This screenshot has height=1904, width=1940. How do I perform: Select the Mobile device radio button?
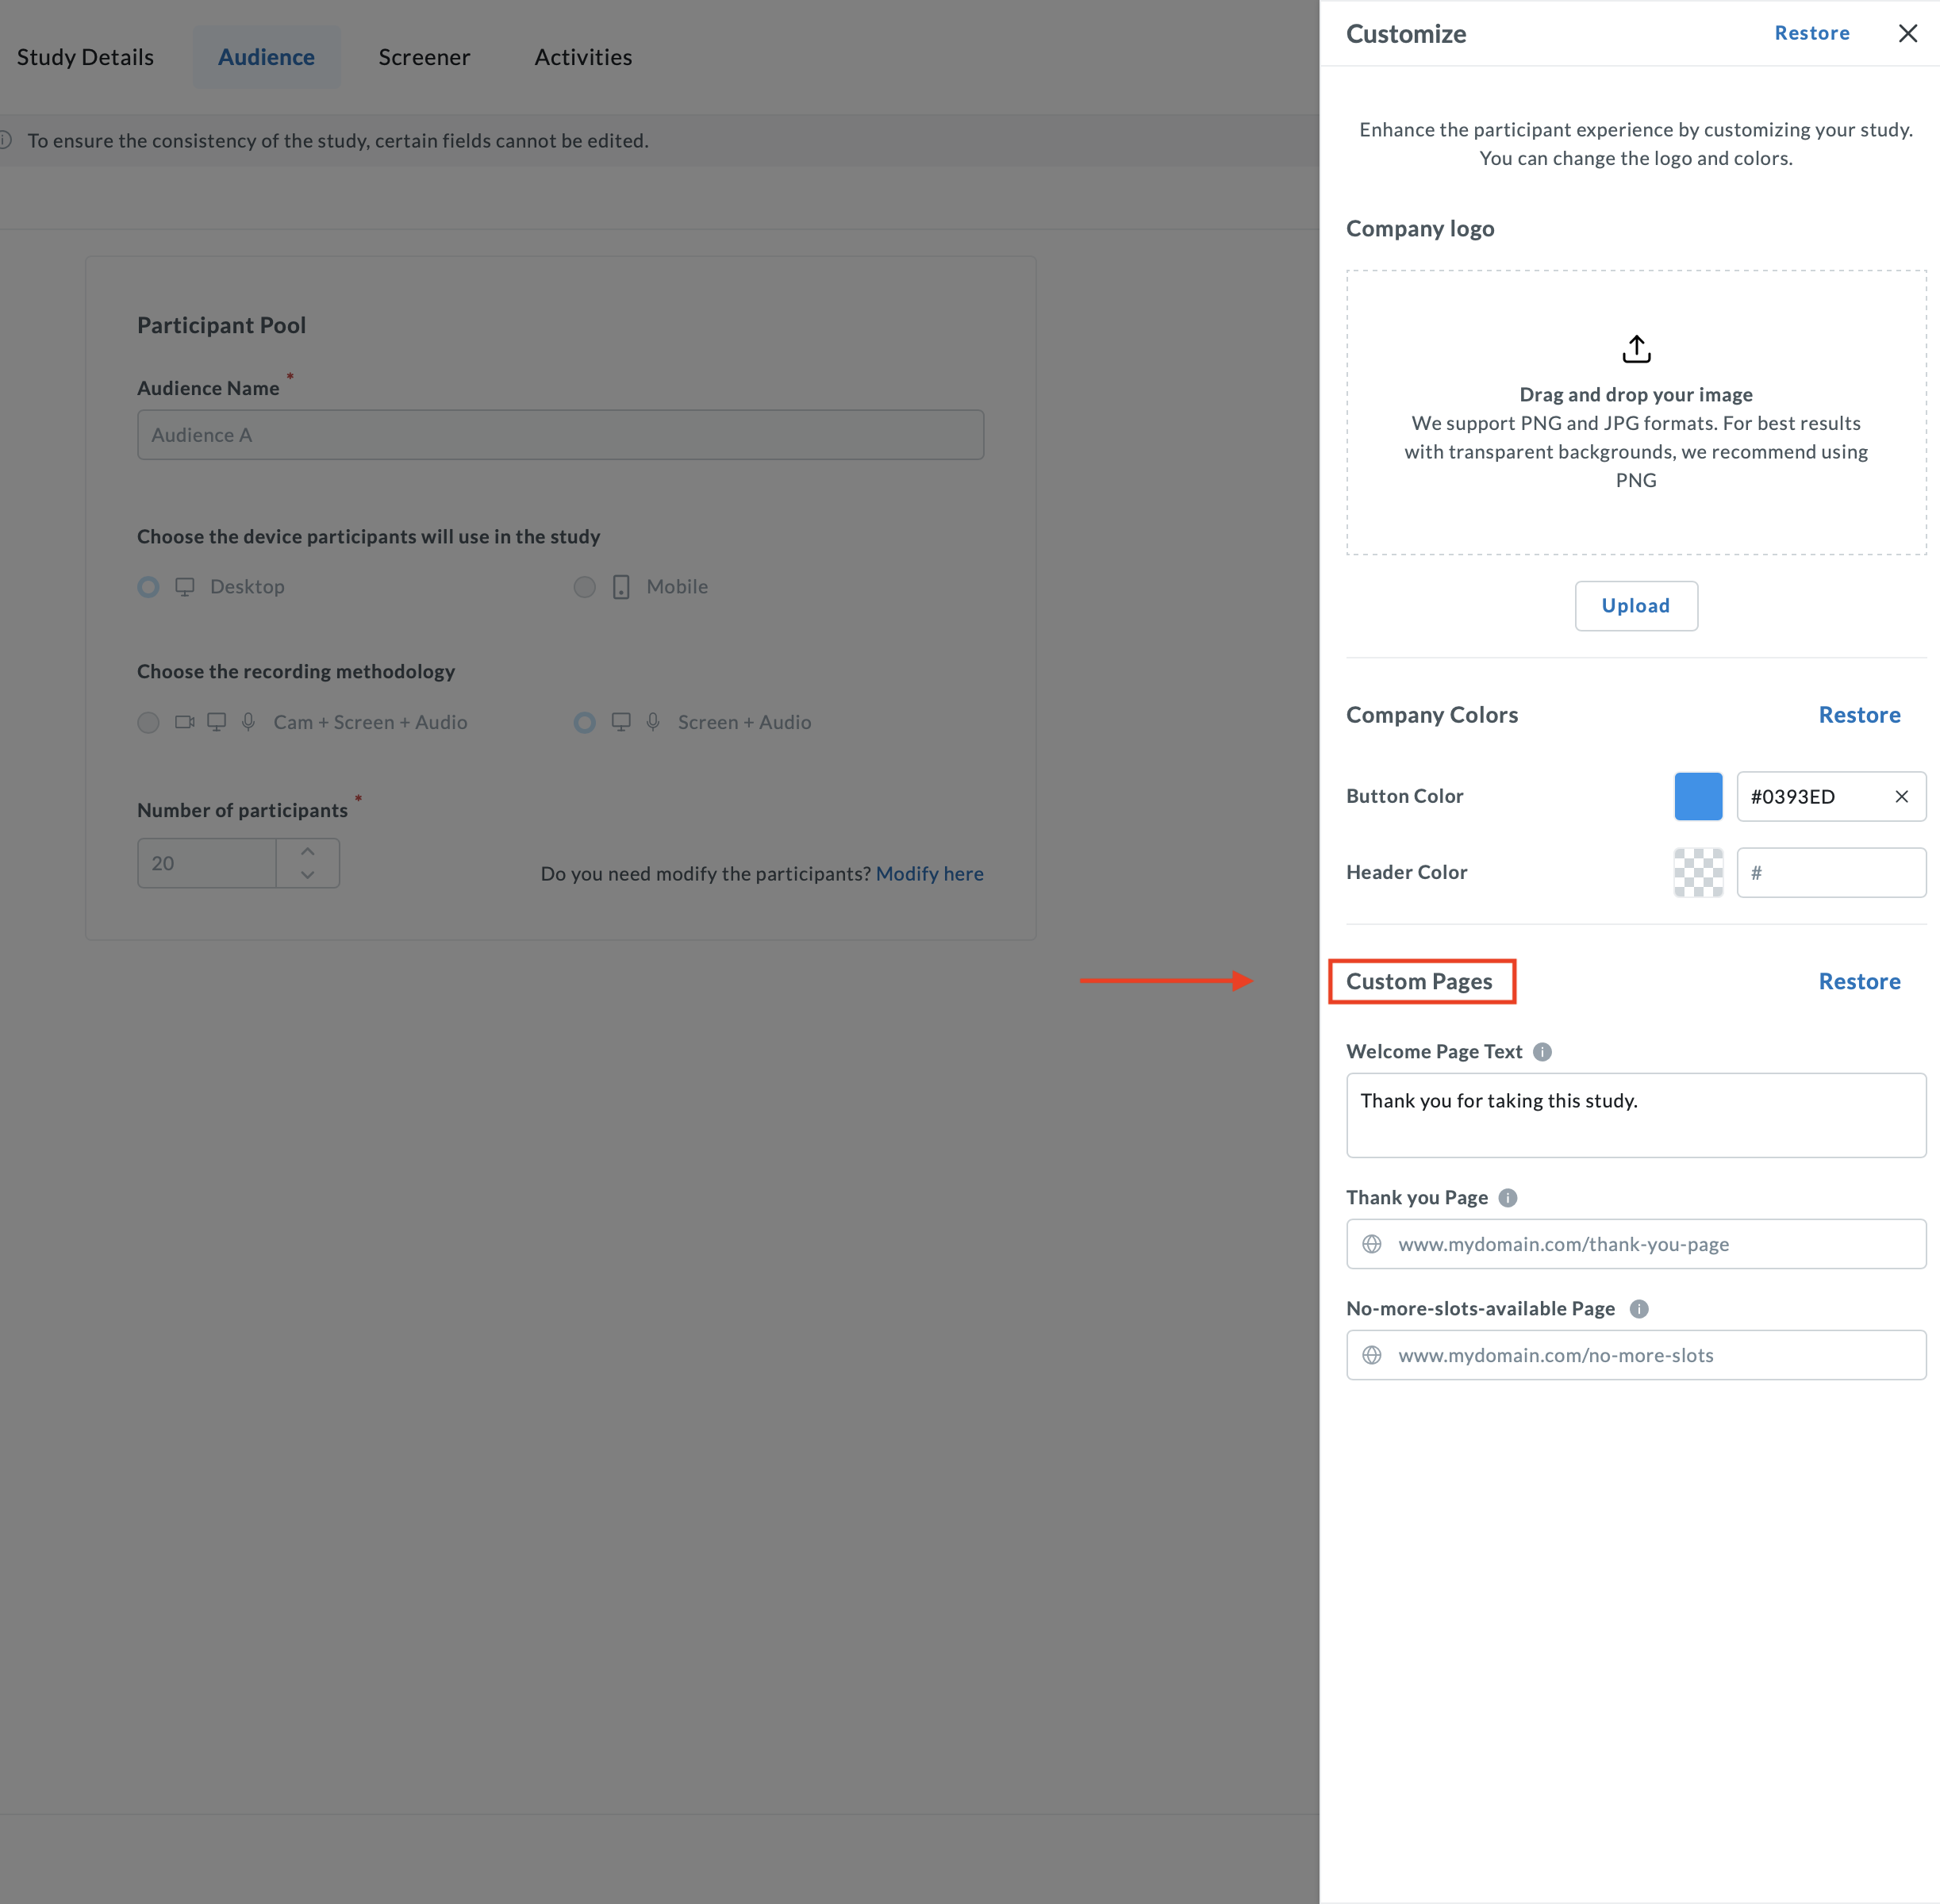tap(585, 587)
